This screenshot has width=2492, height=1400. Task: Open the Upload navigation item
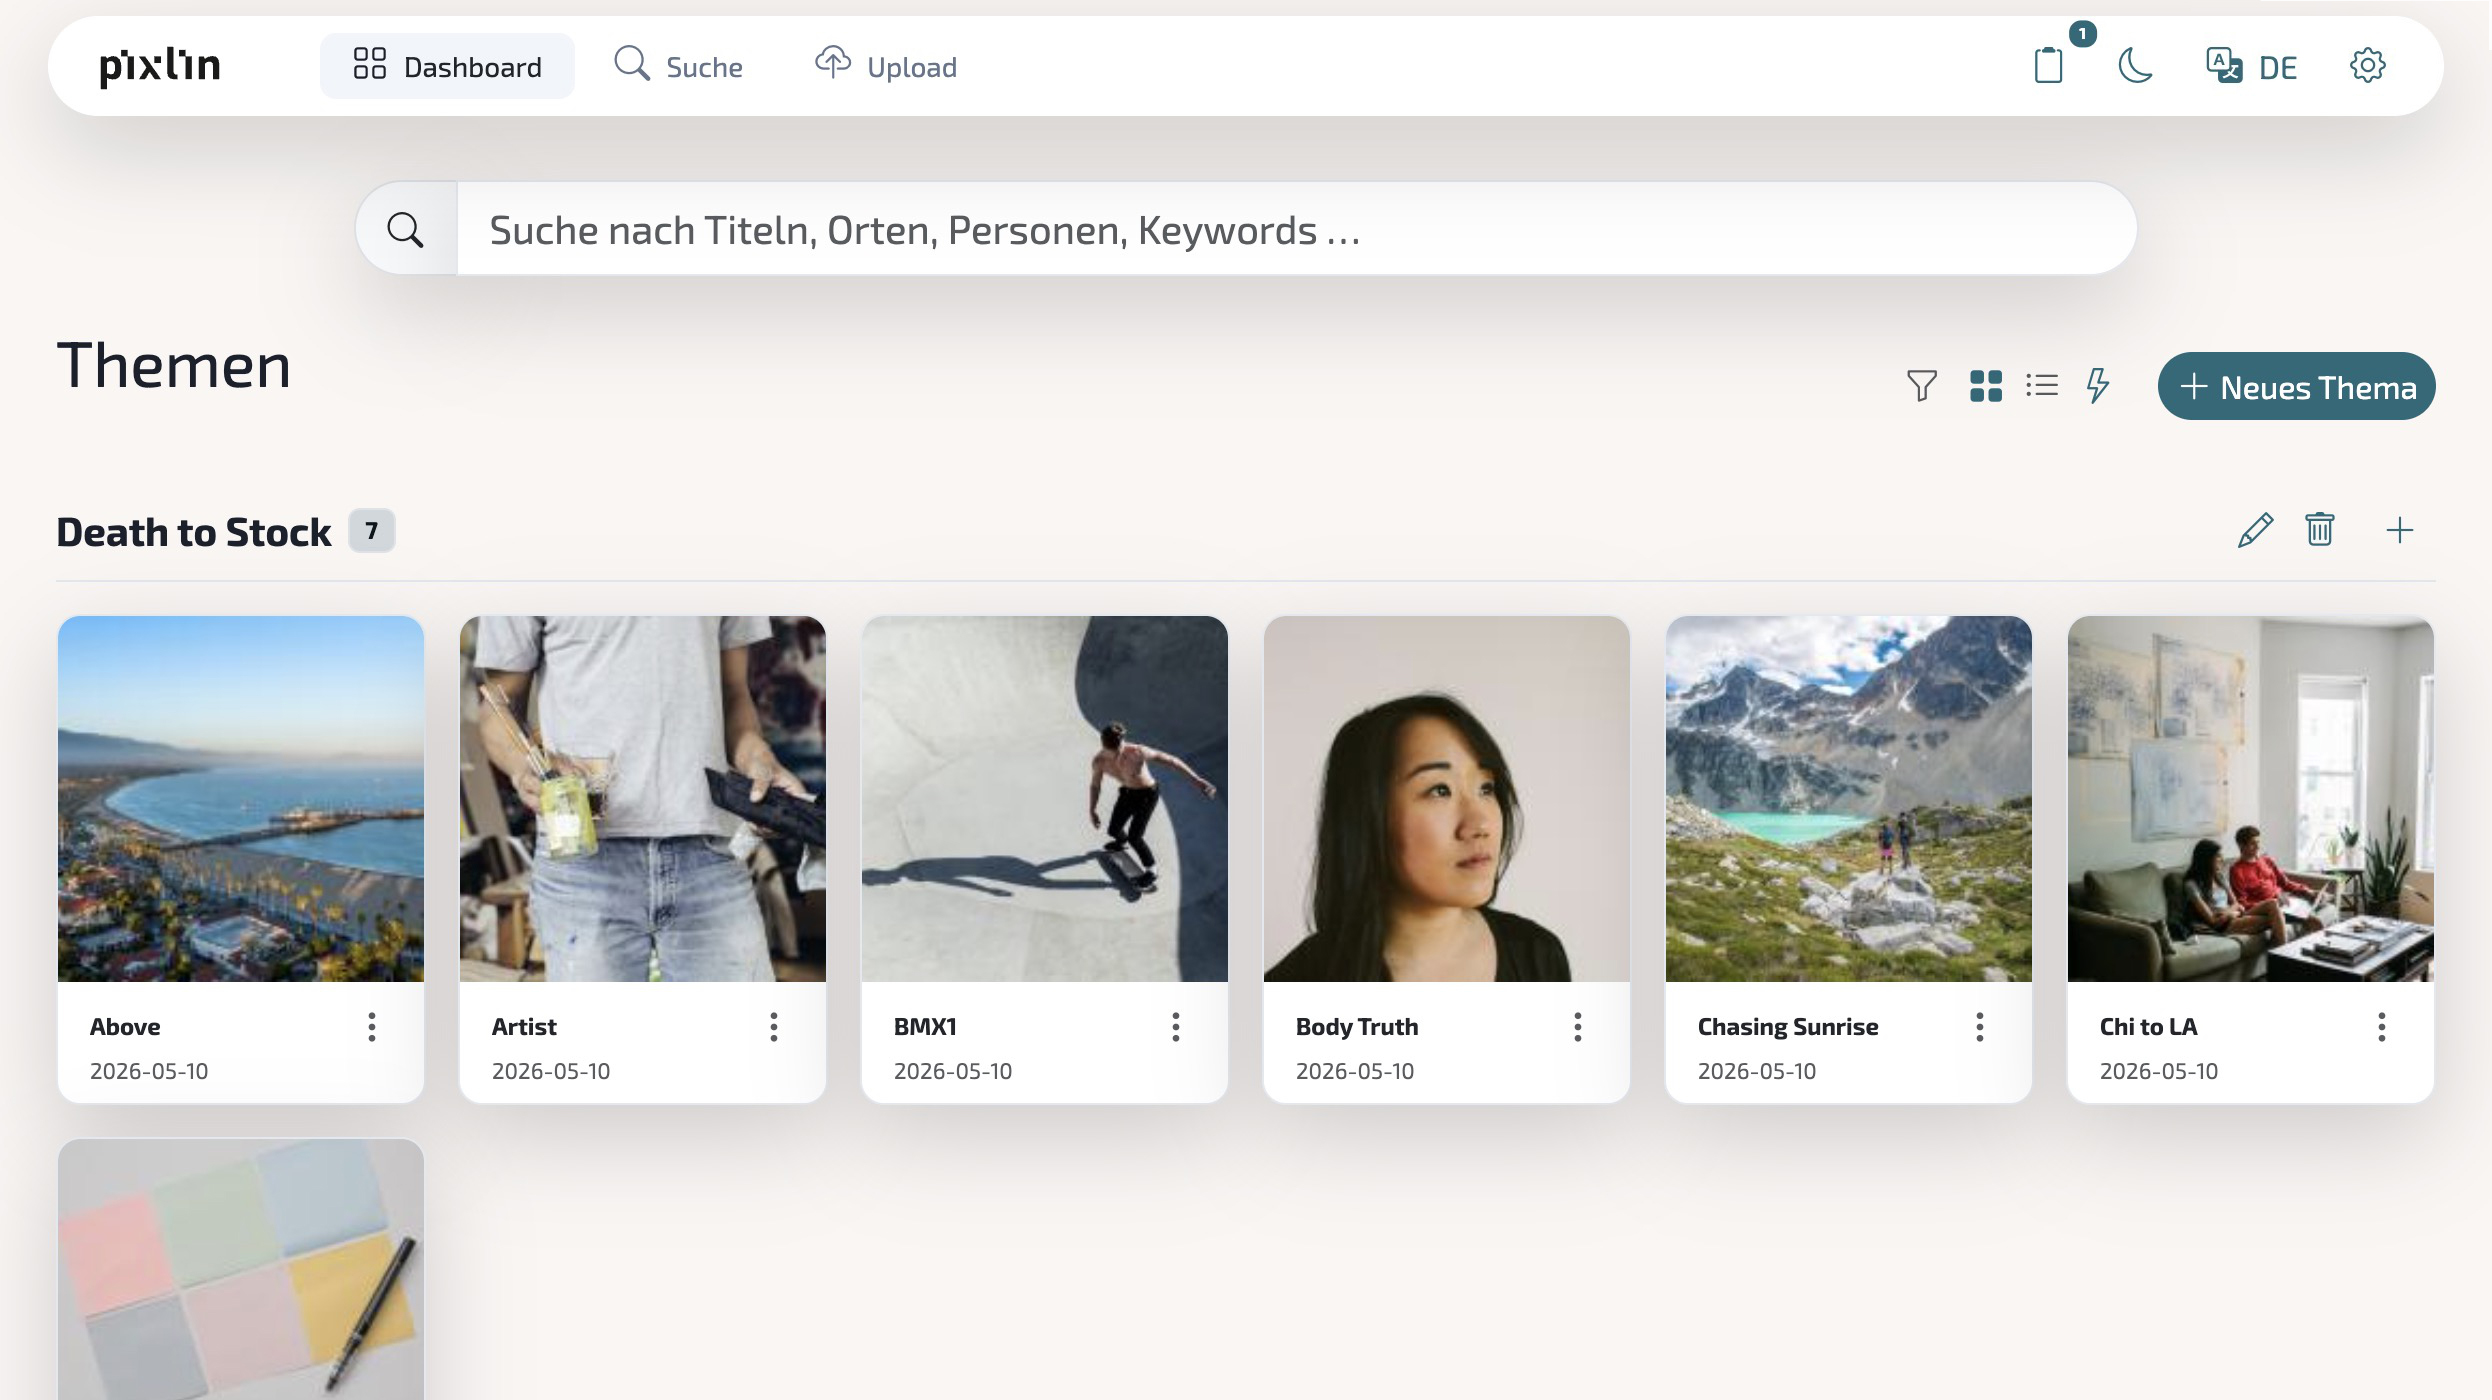886,66
